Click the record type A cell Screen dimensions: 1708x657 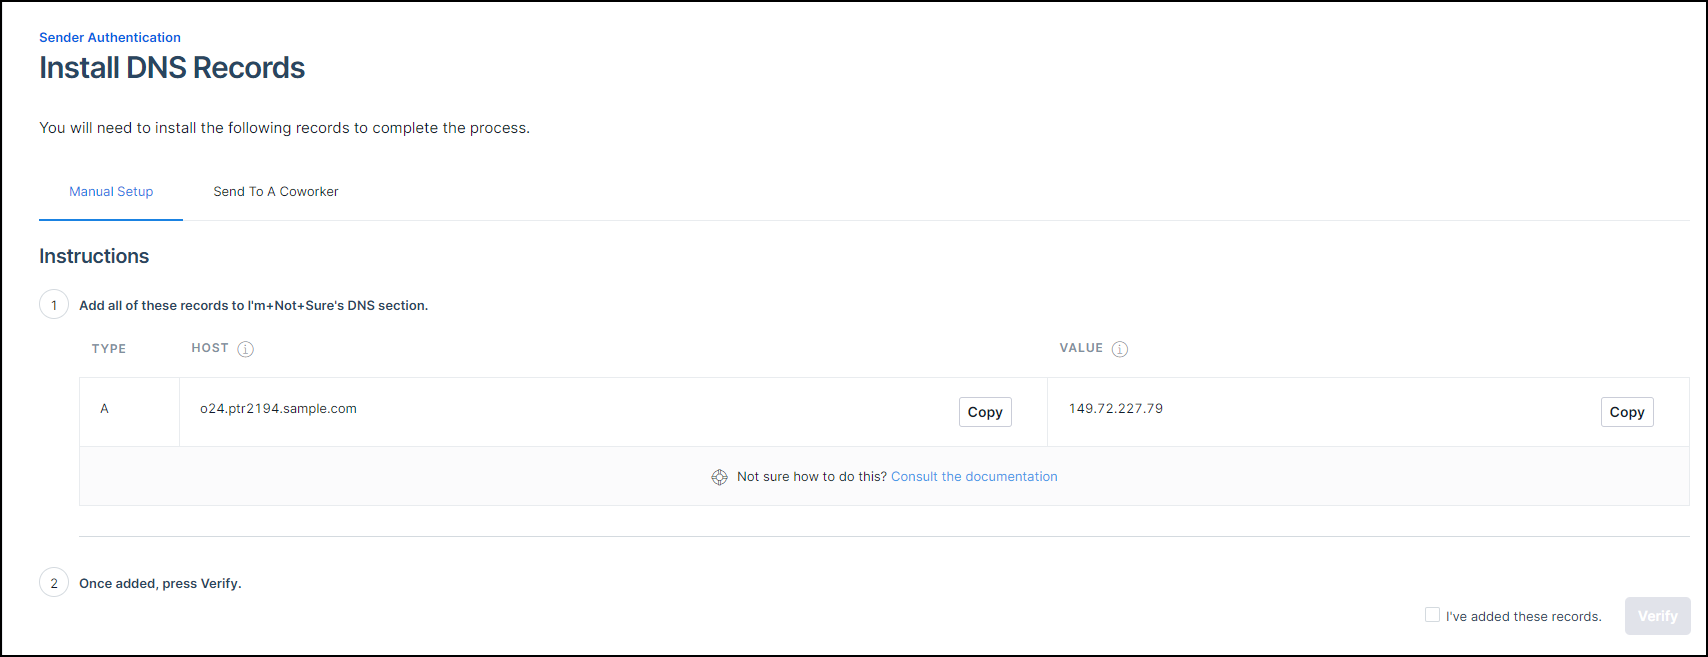(104, 409)
